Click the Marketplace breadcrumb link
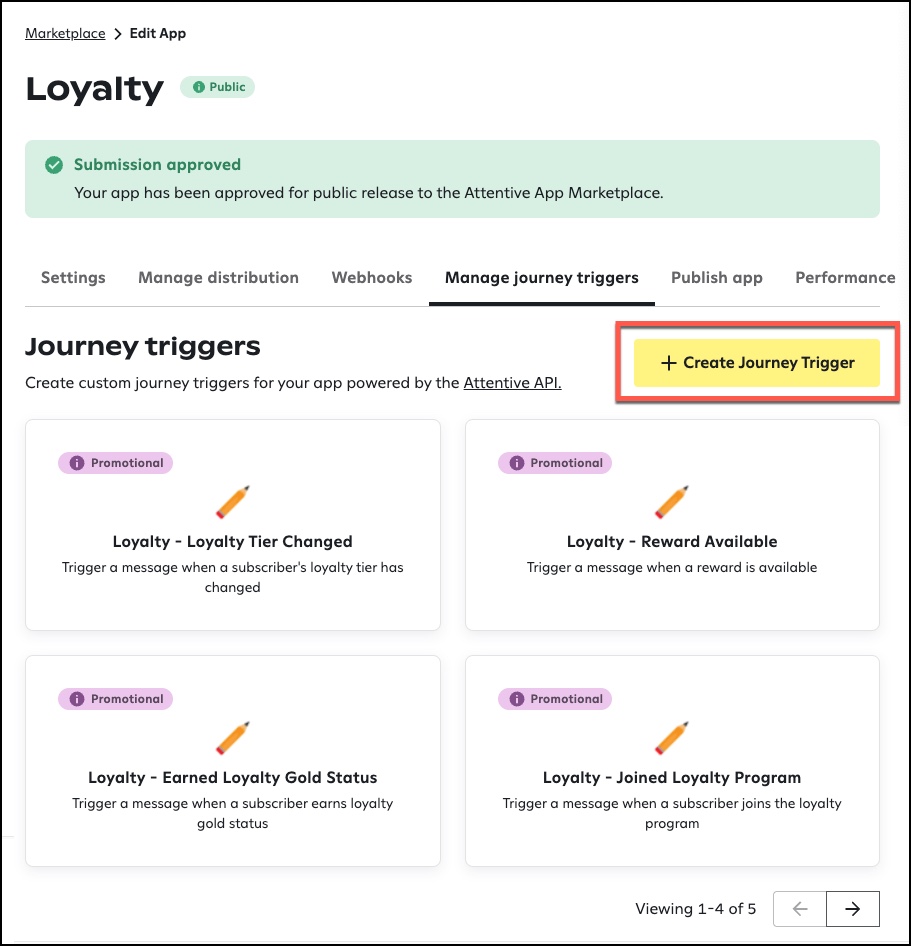Viewport: 911px width, 946px height. pyautogui.click(x=65, y=33)
